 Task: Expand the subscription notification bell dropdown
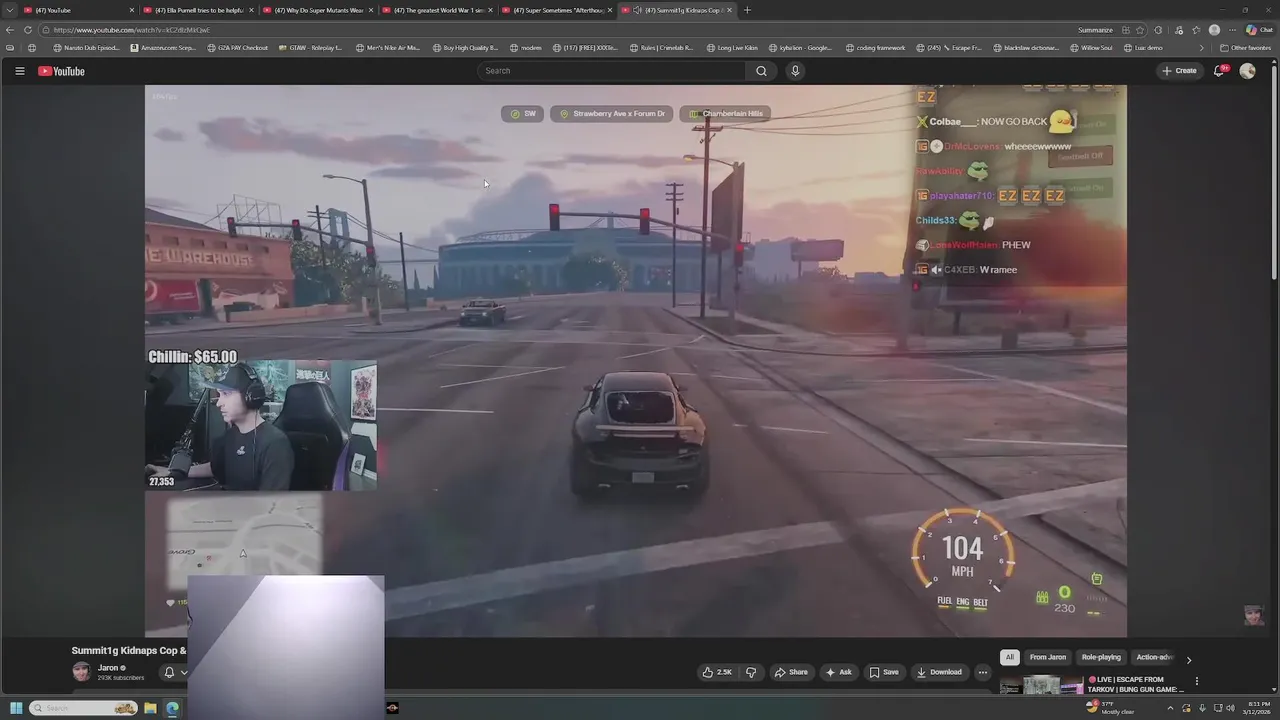tap(175, 672)
